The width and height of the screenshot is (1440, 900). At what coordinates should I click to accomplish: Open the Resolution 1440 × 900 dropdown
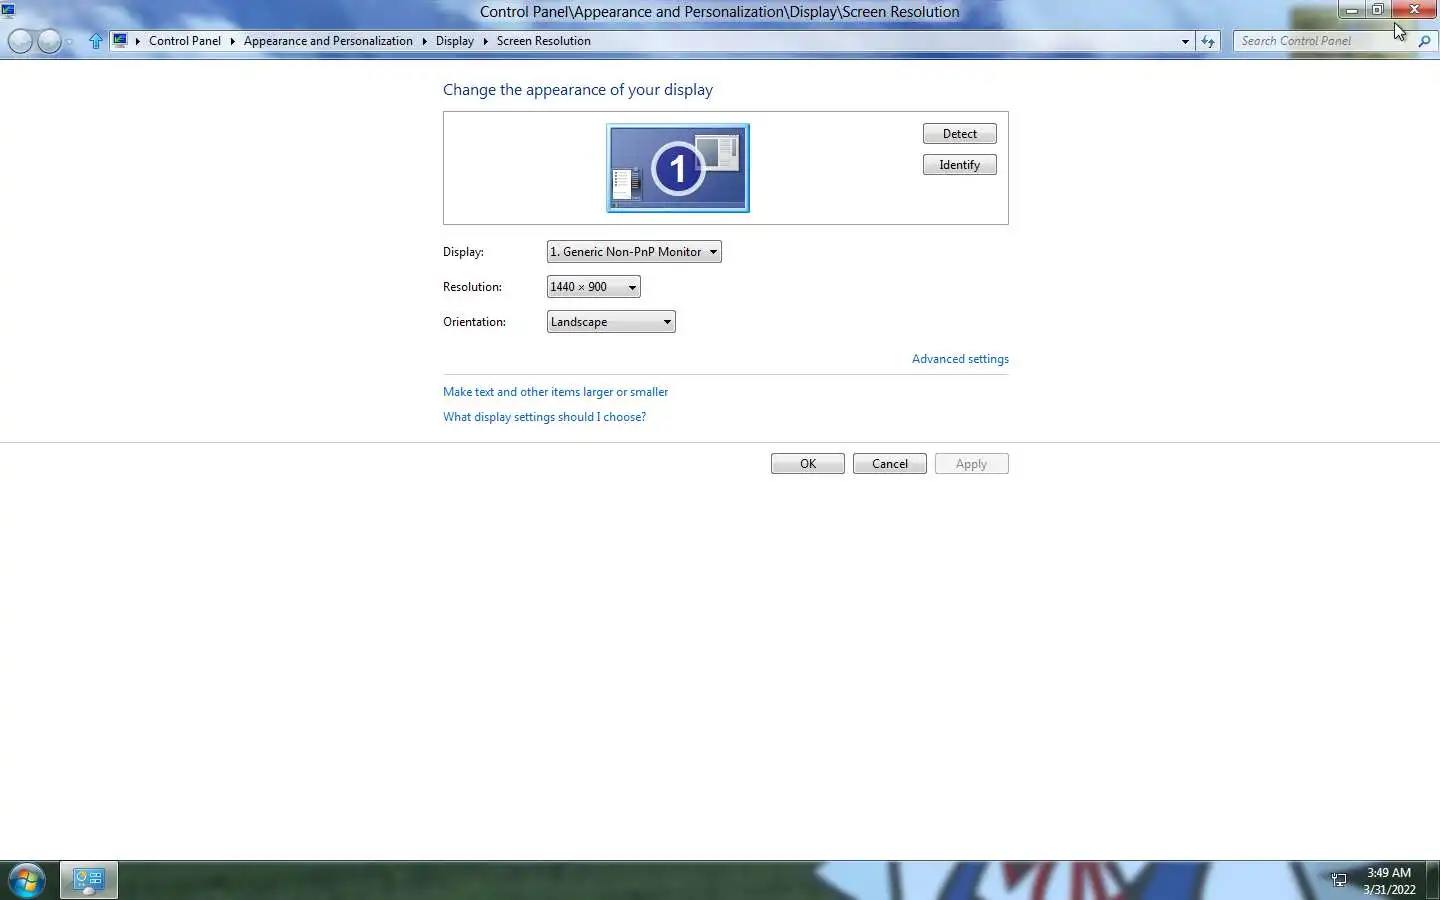(x=594, y=287)
